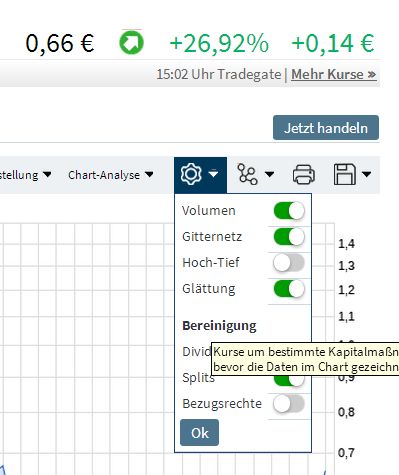Open the chart comparison nodes icon

[x=247, y=174]
